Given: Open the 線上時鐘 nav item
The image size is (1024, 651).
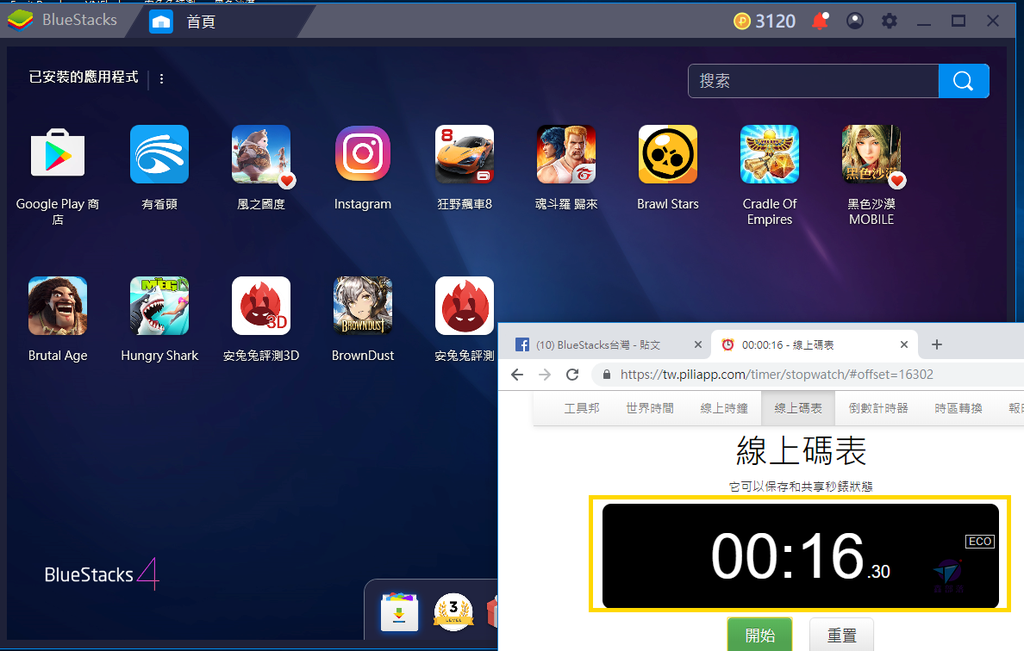Looking at the screenshot, I should pyautogui.click(x=724, y=408).
